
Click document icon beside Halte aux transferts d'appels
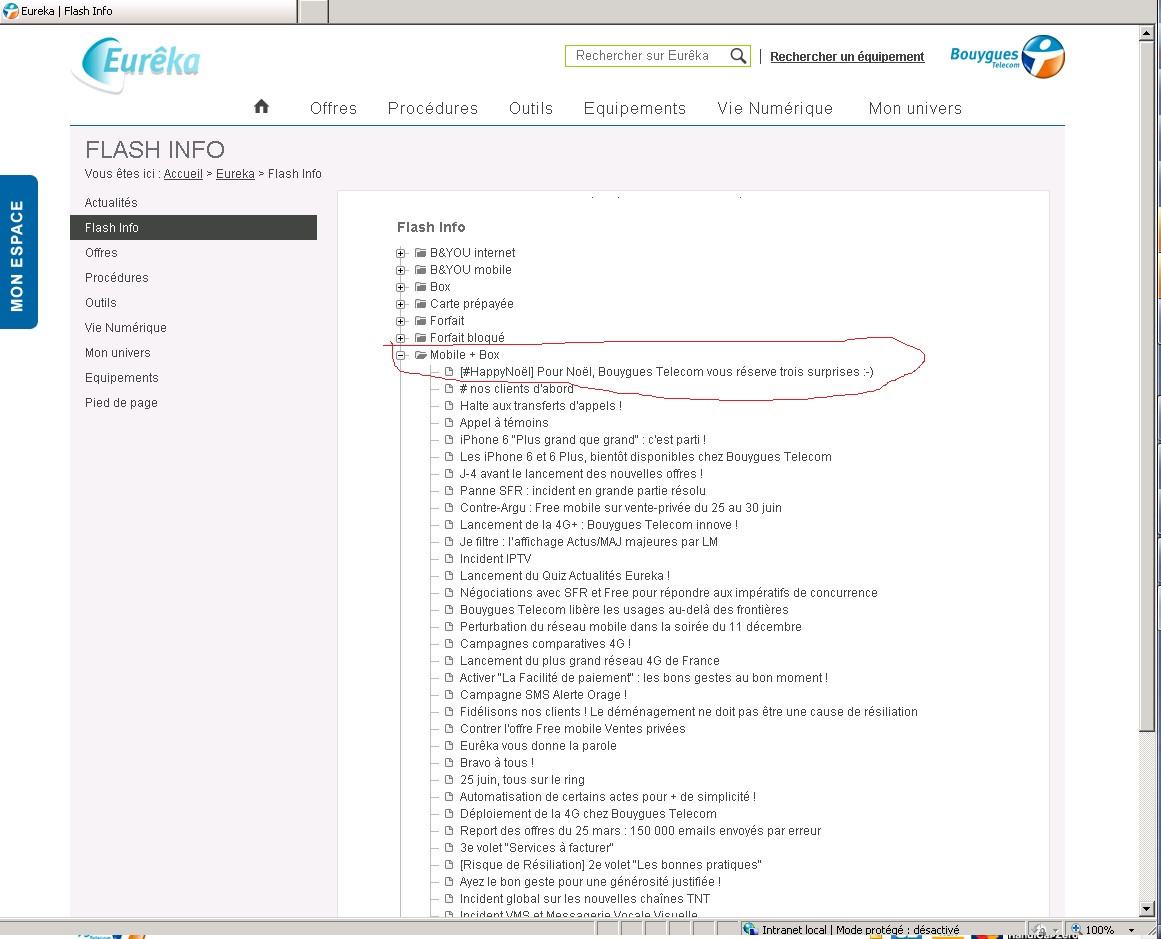click(449, 406)
